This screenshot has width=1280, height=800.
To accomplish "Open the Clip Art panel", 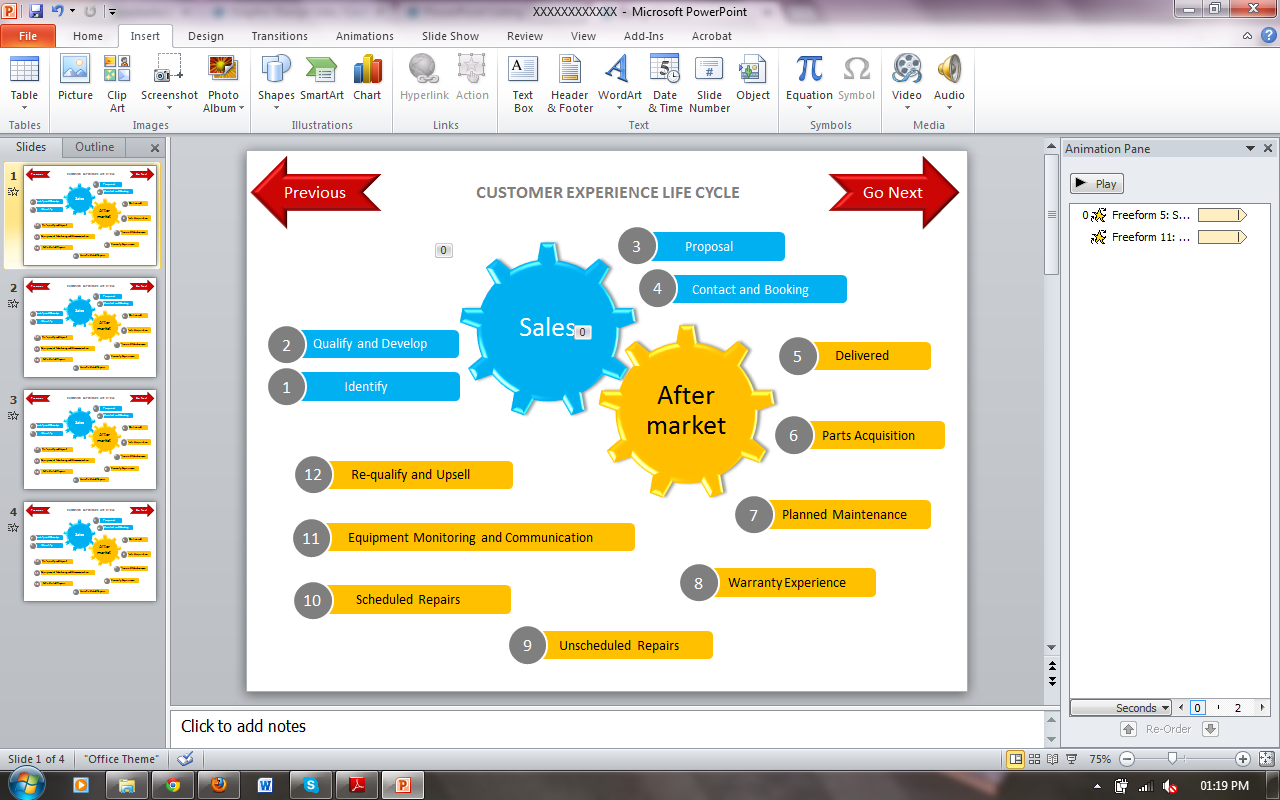I will point(117,78).
